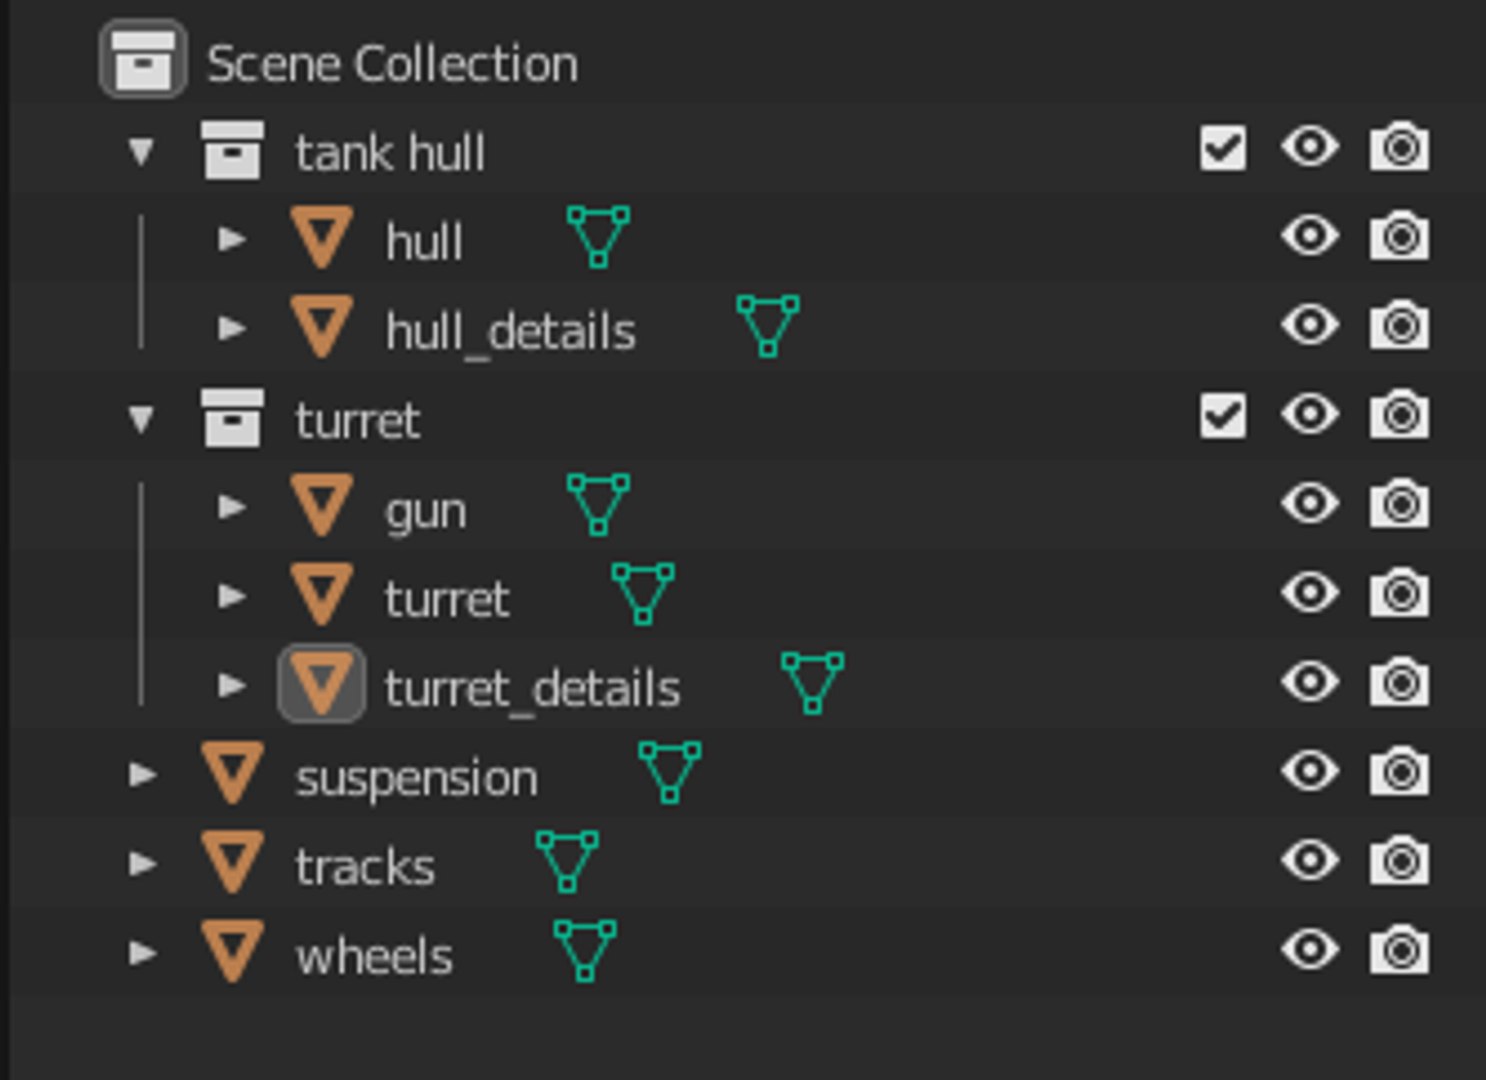The image size is (1486, 1080).
Task: Click the mesh data icon beside suspension
Action: [x=669, y=772]
